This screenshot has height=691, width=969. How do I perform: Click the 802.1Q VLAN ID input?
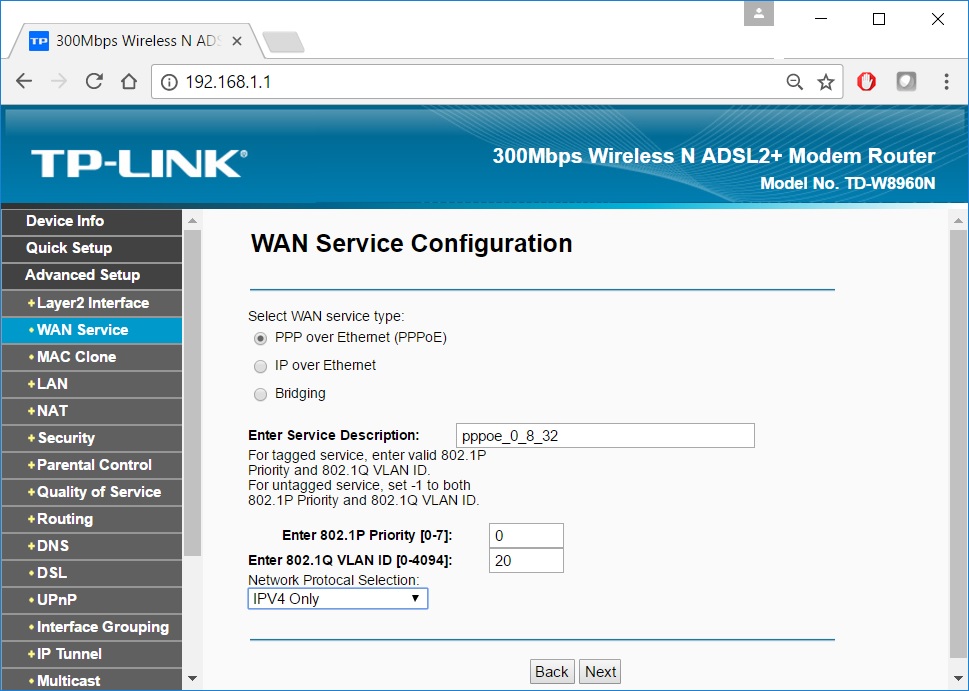(x=526, y=561)
